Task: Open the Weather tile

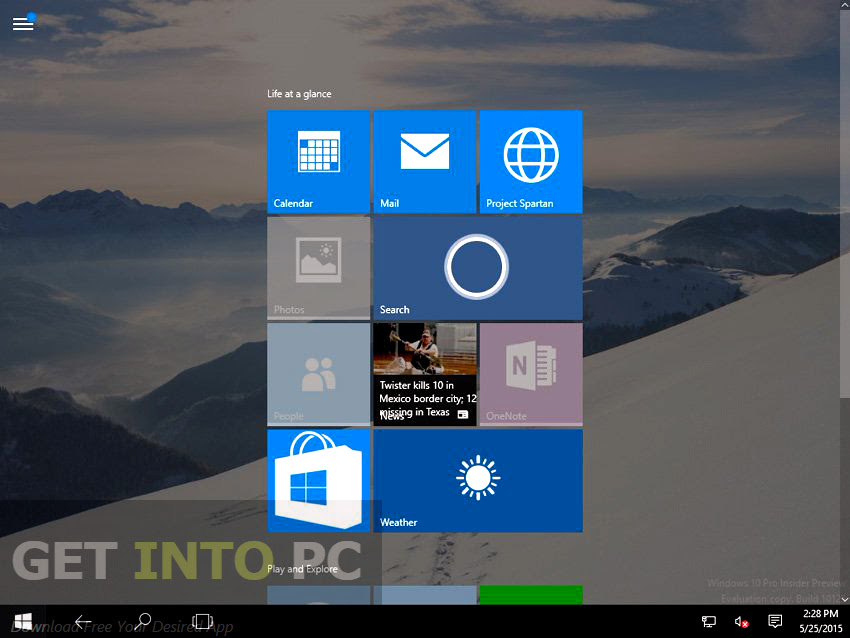Action: click(x=478, y=481)
